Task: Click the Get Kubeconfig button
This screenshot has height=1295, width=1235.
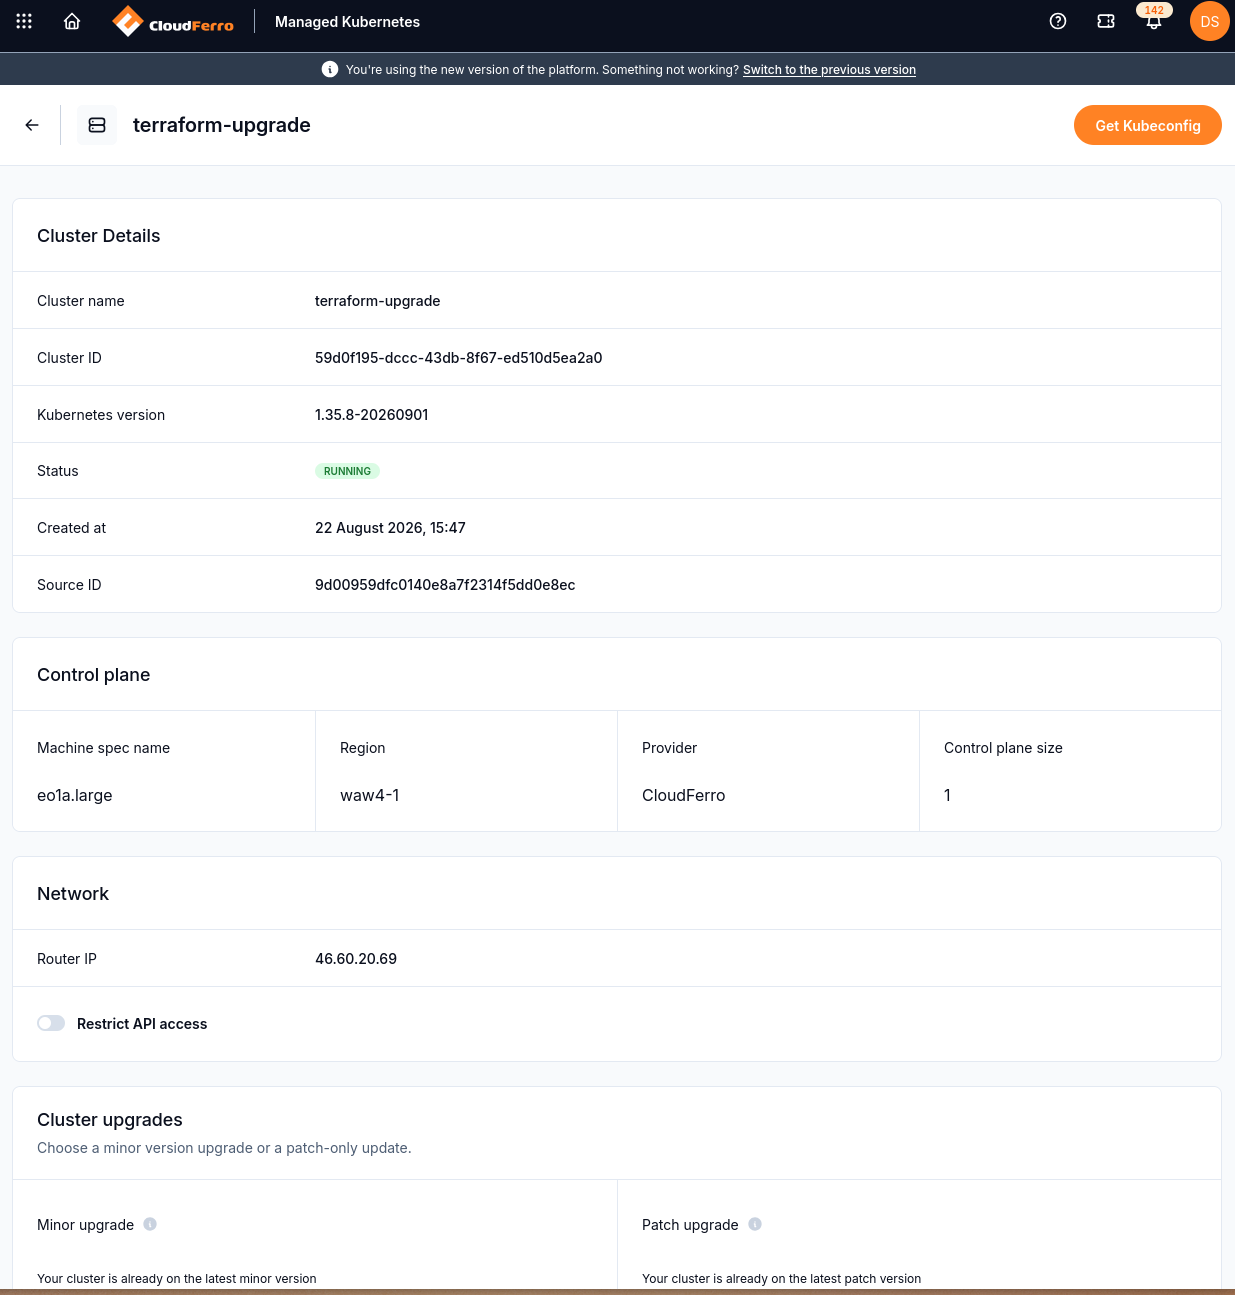Action: pos(1148,125)
